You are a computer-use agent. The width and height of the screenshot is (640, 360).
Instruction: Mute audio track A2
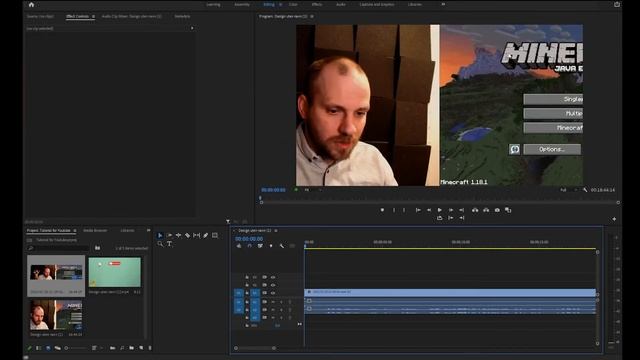click(273, 310)
